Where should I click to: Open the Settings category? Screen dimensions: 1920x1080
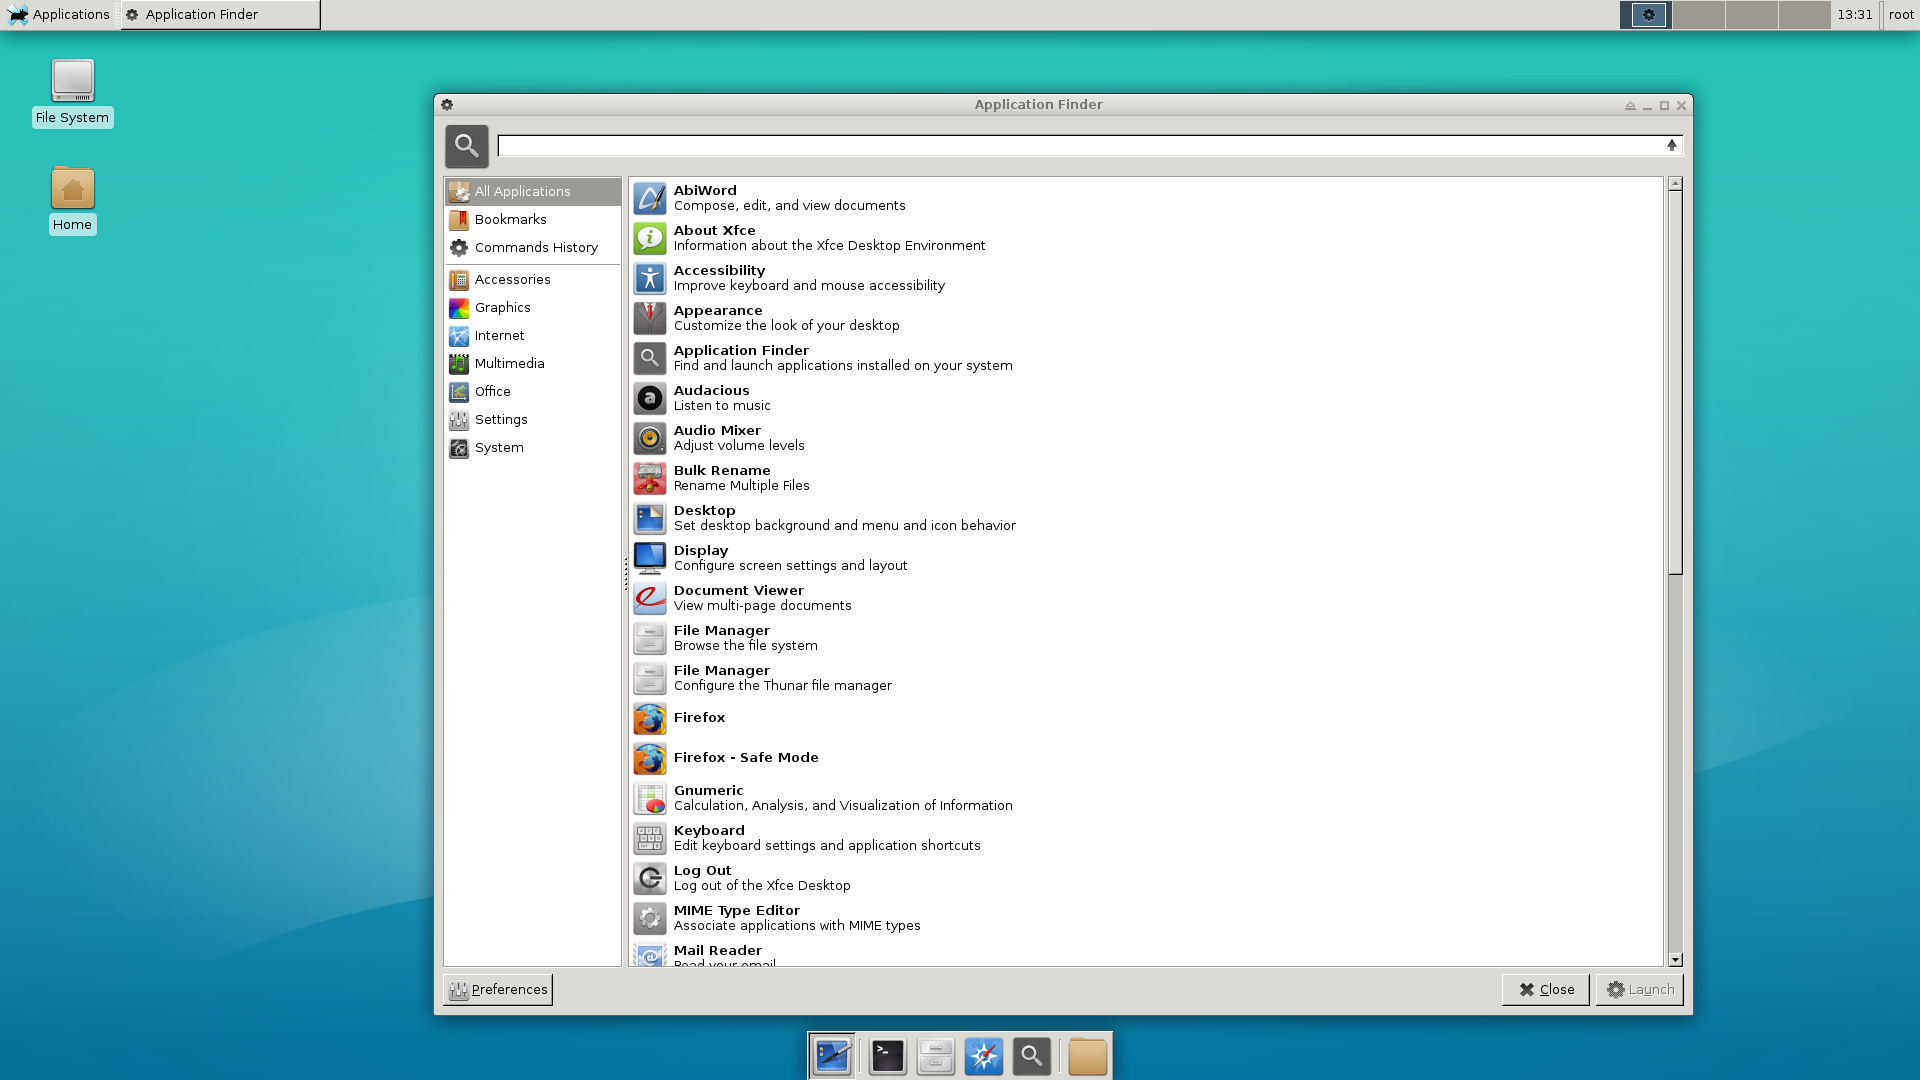click(533, 419)
